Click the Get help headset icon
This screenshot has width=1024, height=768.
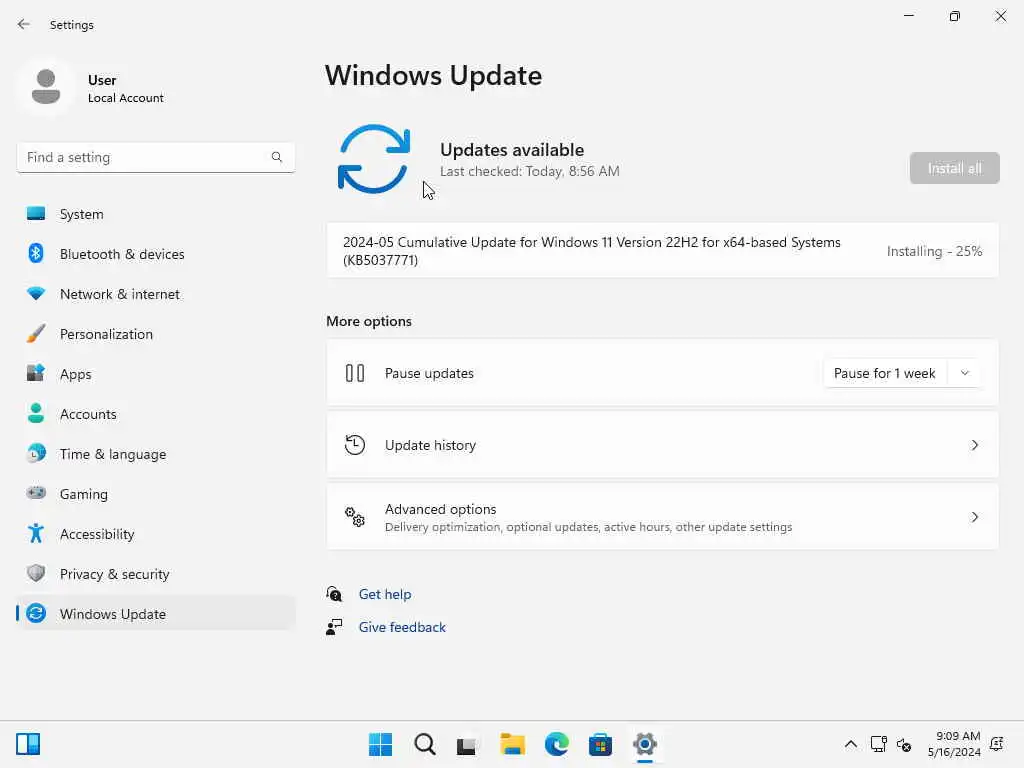(x=334, y=594)
